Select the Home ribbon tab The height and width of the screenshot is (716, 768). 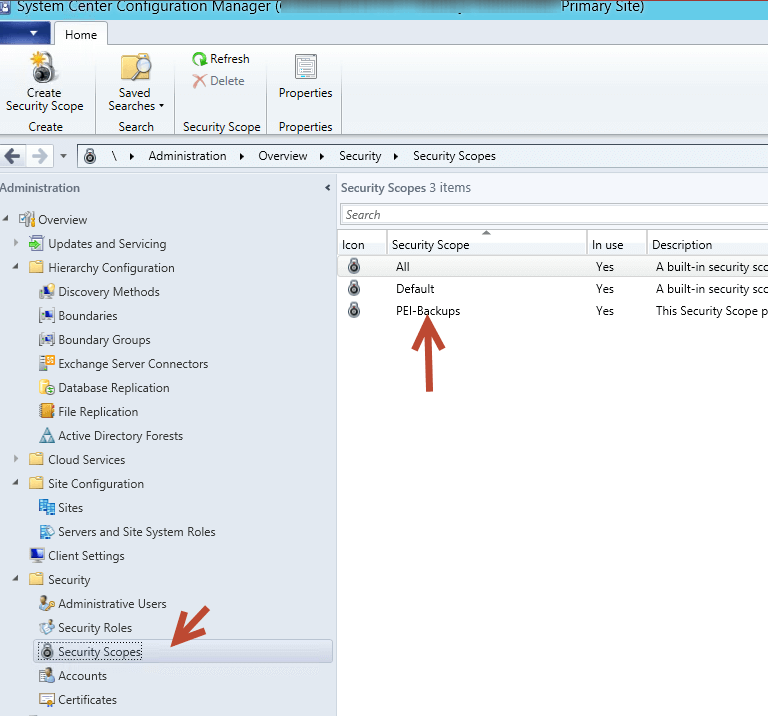[81, 34]
